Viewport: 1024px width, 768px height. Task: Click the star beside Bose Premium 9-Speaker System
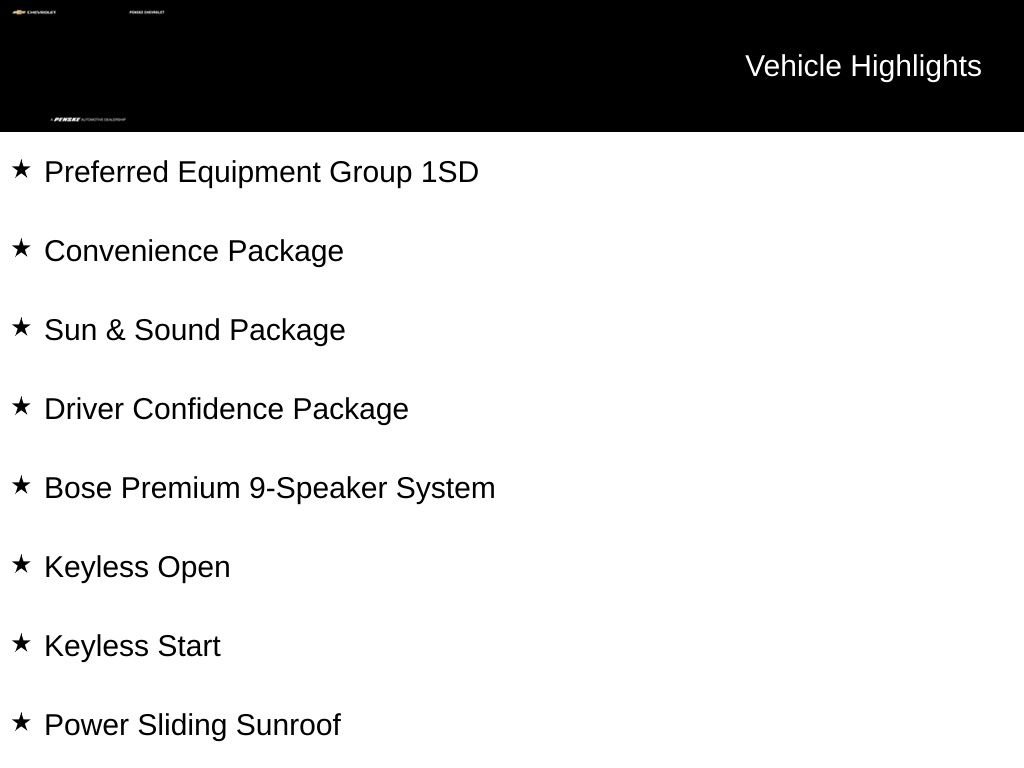[22, 486]
